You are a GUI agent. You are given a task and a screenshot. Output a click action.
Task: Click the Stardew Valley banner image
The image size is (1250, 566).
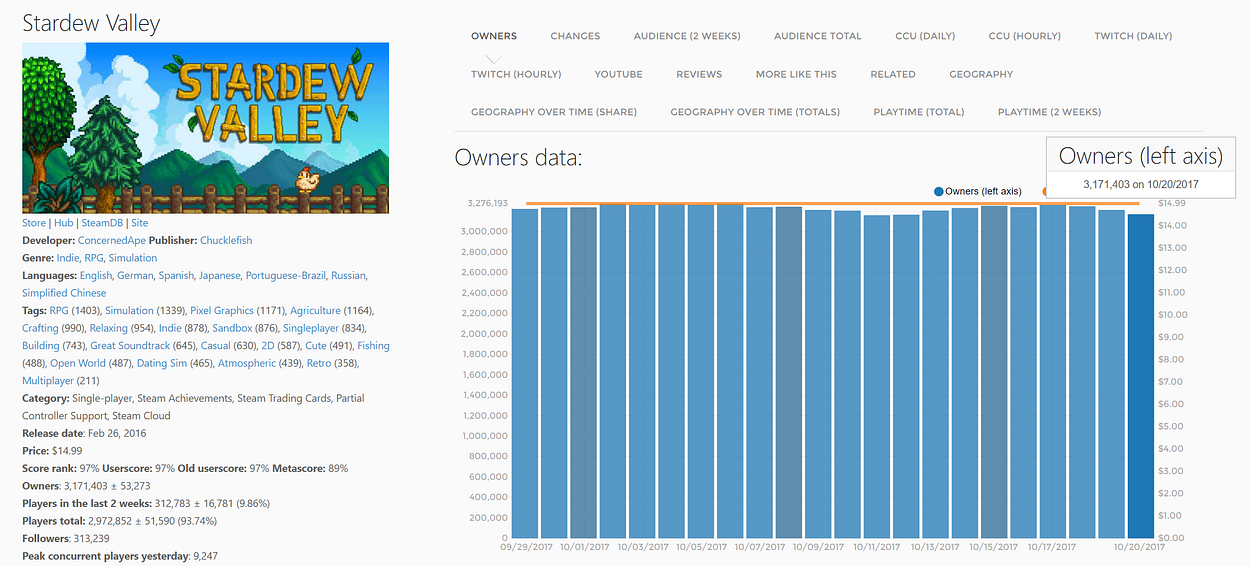click(x=205, y=127)
